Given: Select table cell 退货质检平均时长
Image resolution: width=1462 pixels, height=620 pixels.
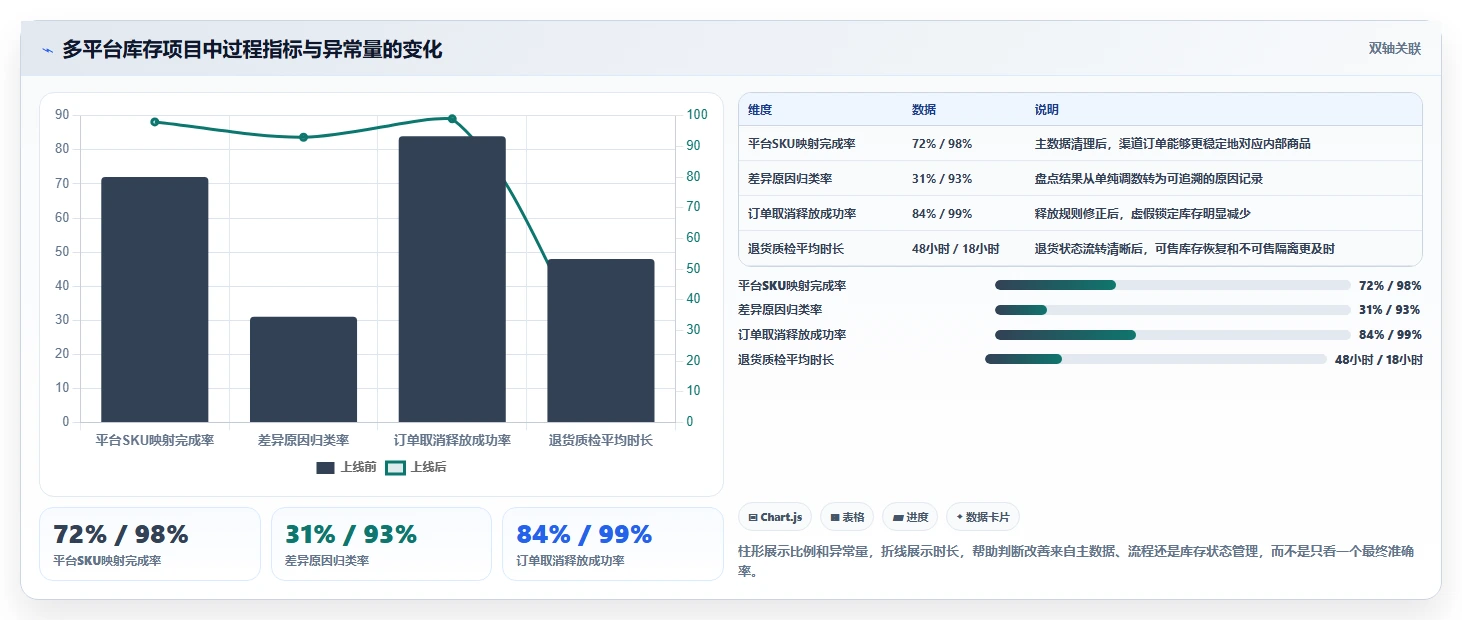Looking at the screenshot, I should (x=796, y=248).
